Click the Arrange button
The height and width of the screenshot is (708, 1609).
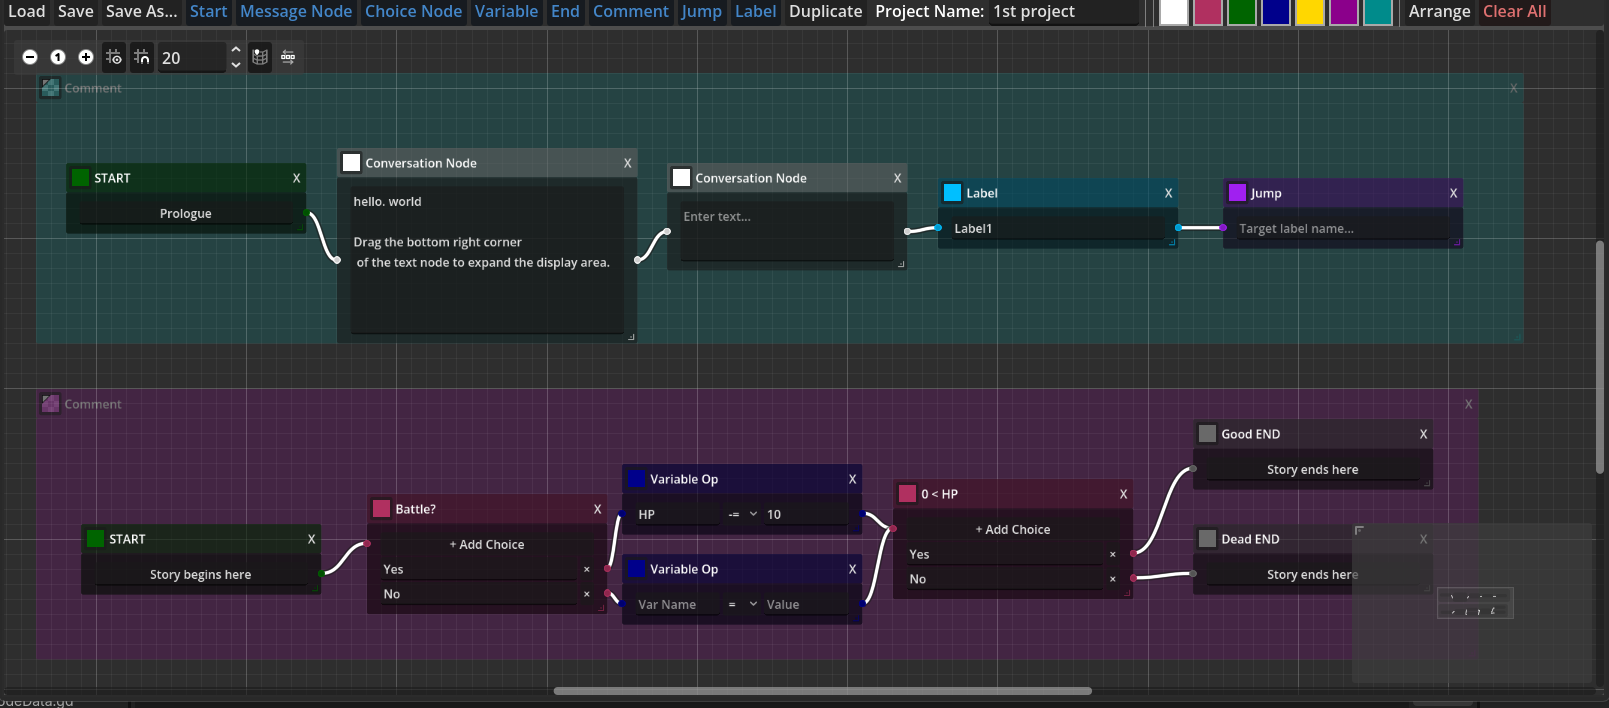tap(1439, 11)
